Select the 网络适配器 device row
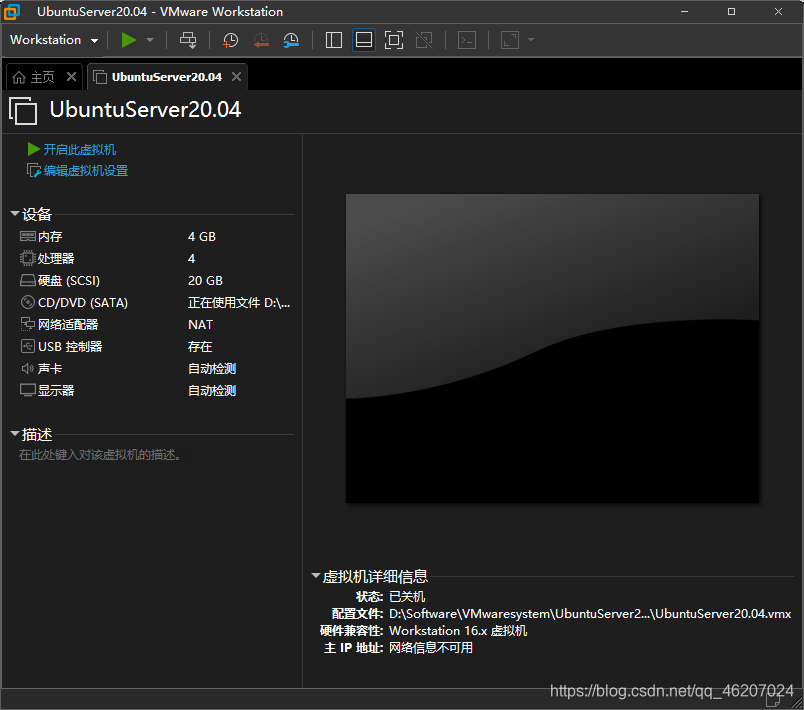This screenshot has height=710, width=804. (155, 324)
